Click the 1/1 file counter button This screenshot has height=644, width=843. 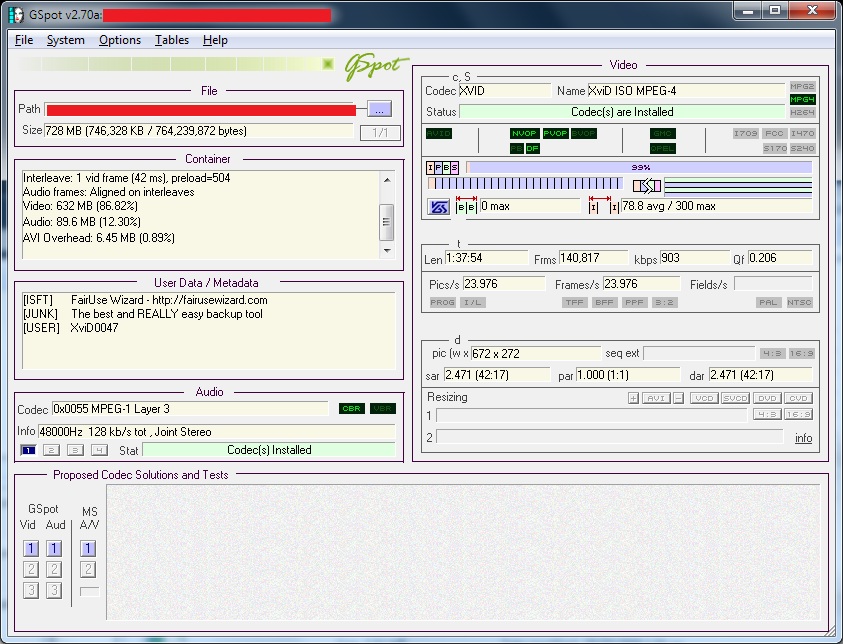(x=380, y=132)
